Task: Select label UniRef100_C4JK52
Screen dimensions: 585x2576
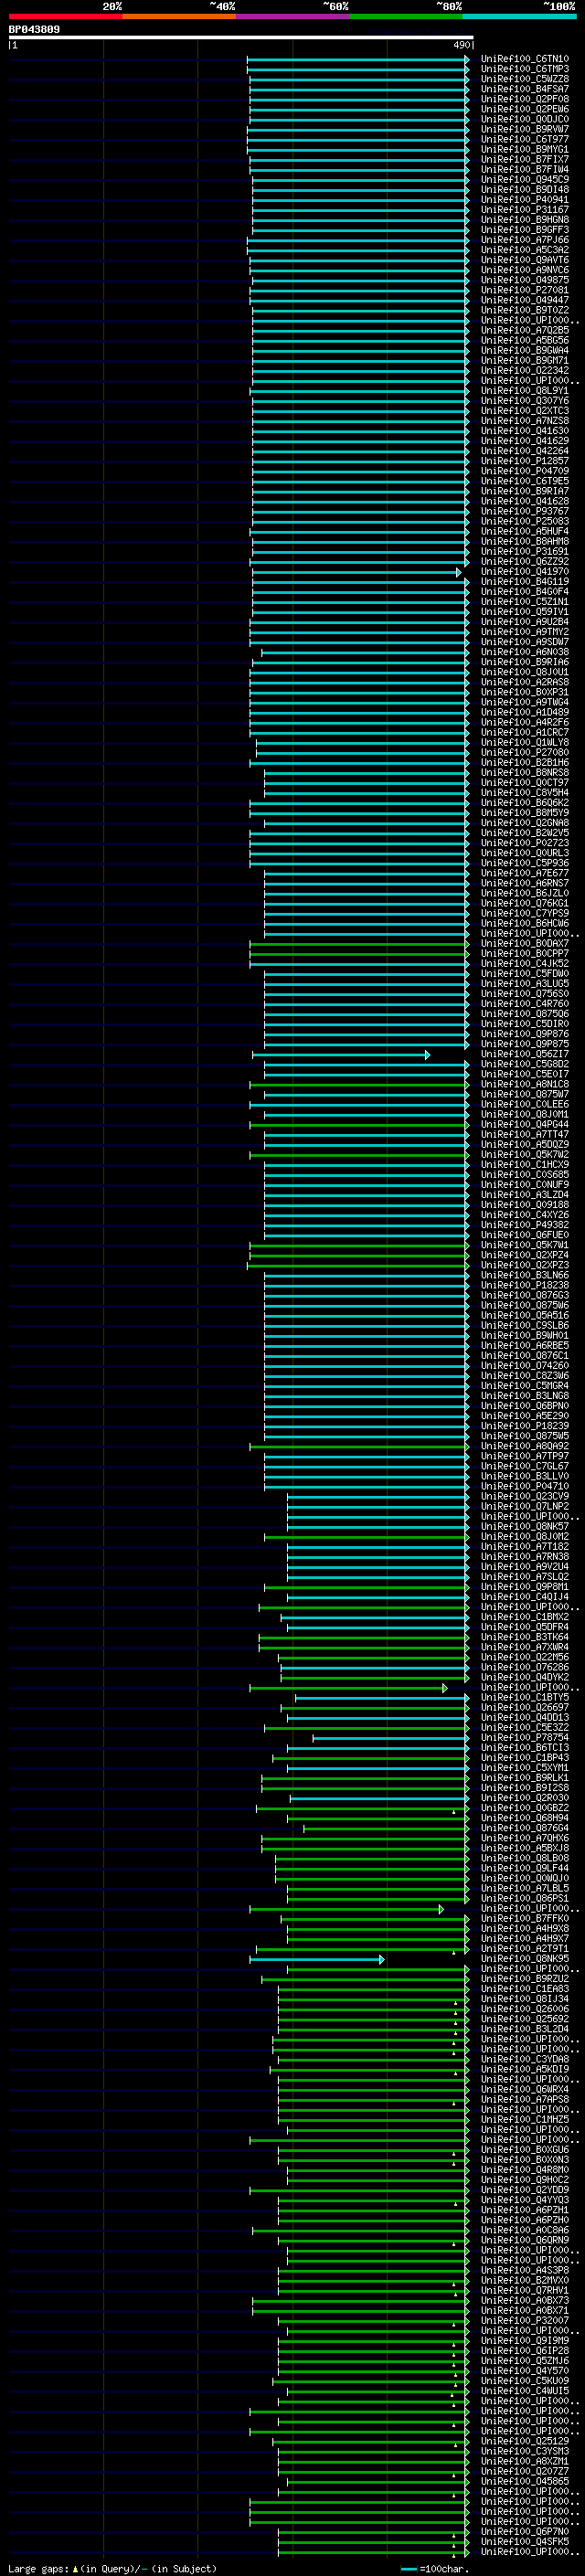Action: (525, 964)
